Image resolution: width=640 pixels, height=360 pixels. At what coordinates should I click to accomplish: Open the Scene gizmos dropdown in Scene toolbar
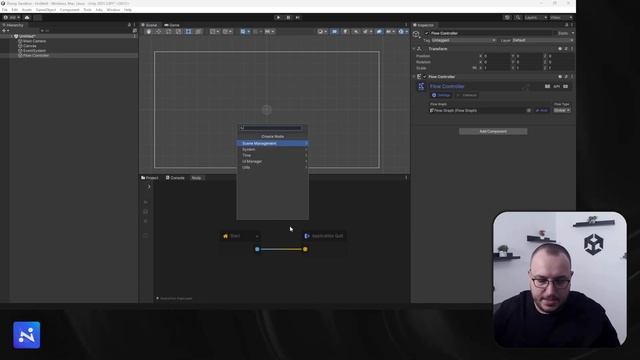click(x=403, y=31)
